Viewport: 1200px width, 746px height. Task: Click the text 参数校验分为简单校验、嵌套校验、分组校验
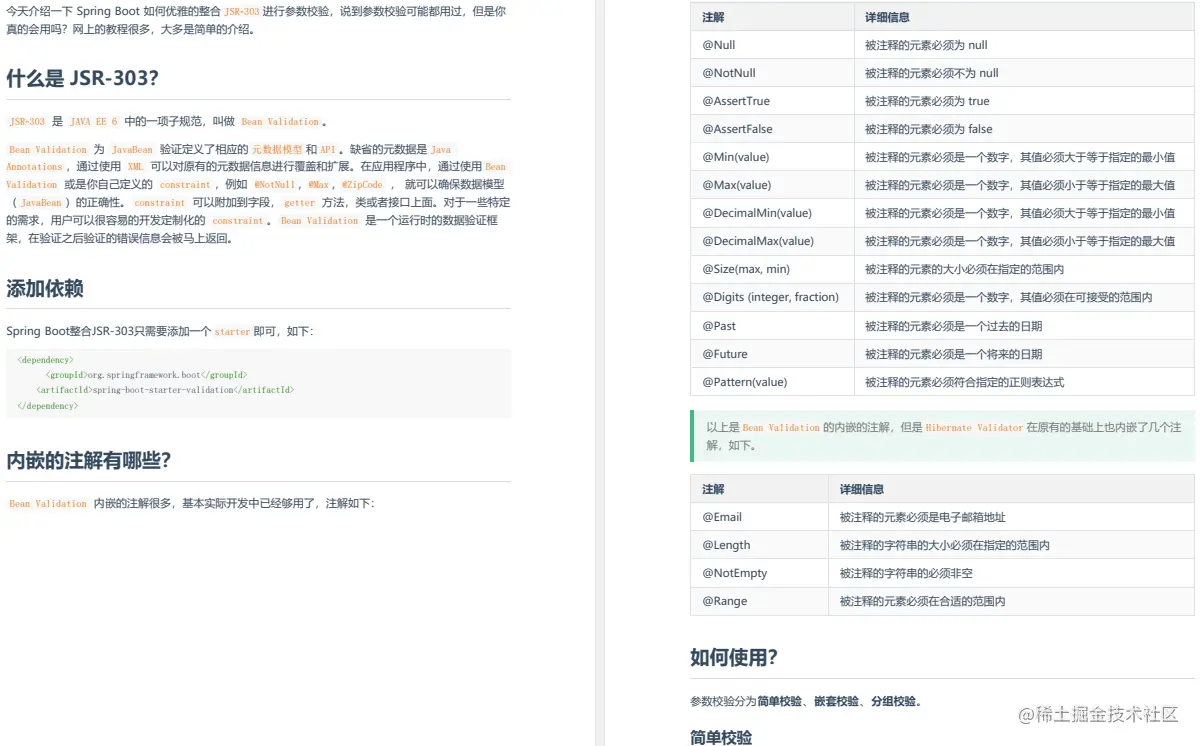[806, 701]
